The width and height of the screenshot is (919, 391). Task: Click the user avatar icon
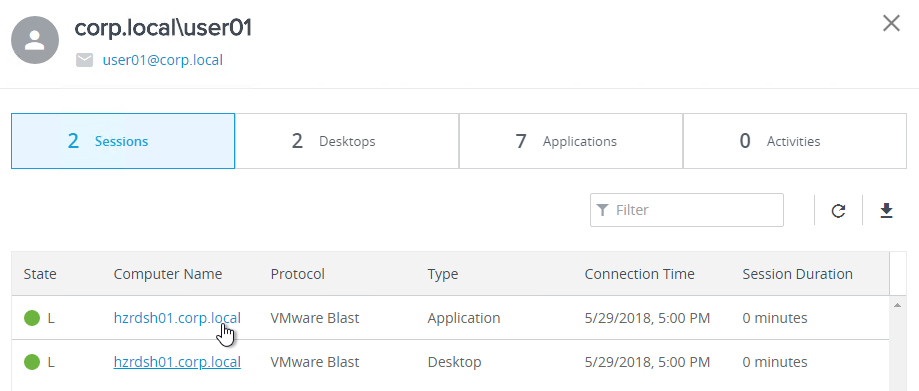[x=35, y=40]
